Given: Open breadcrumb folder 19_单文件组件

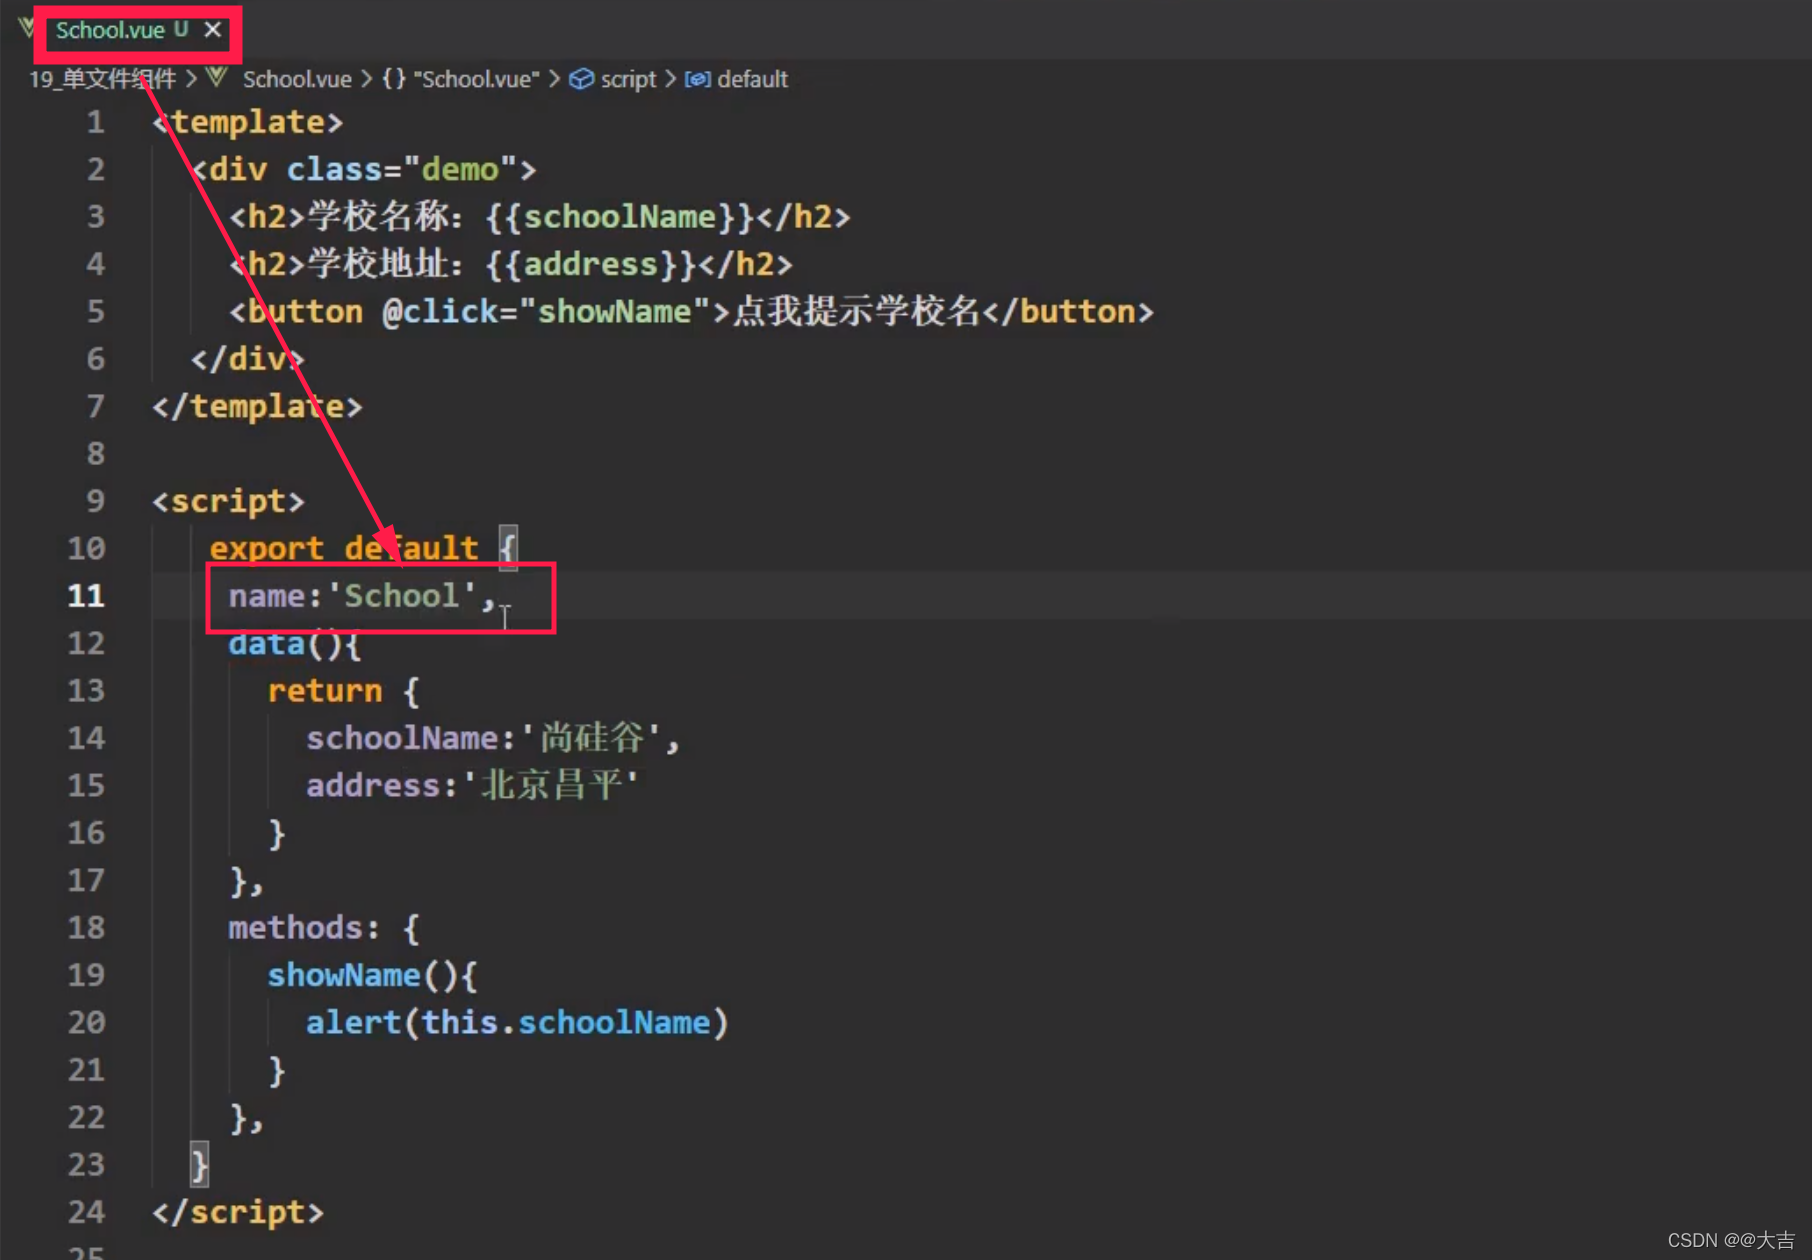Looking at the screenshot, I should click(x=103, y=79).
